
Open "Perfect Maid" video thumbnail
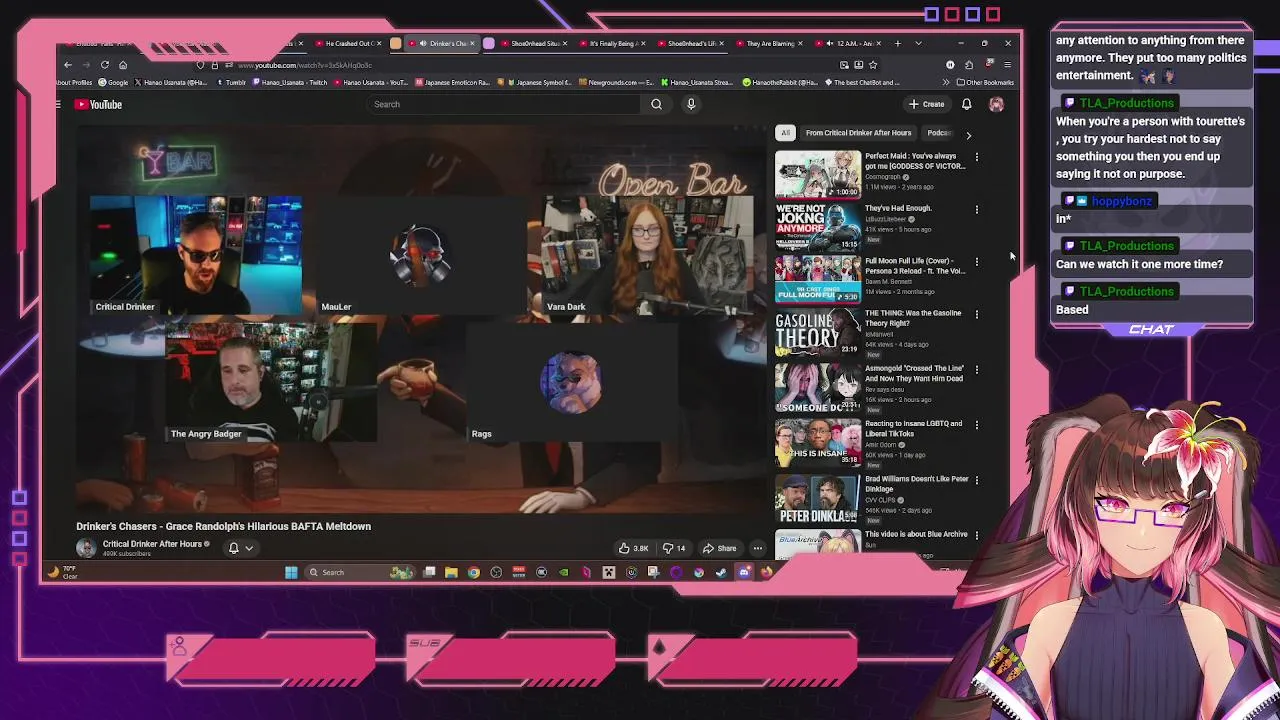tap(818, 173)
